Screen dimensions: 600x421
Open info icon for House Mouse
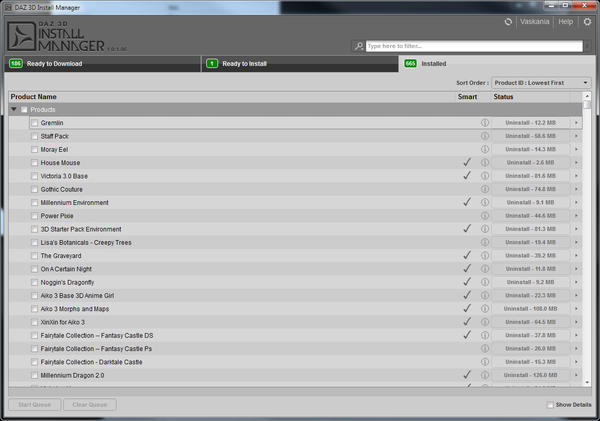click(485, 163)
